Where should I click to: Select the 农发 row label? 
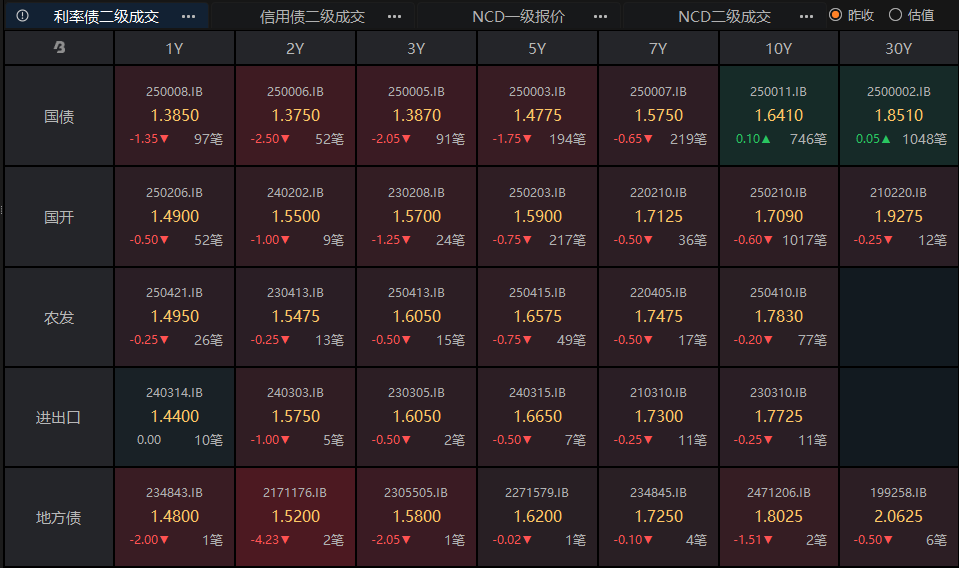click(x=59, y=317)
